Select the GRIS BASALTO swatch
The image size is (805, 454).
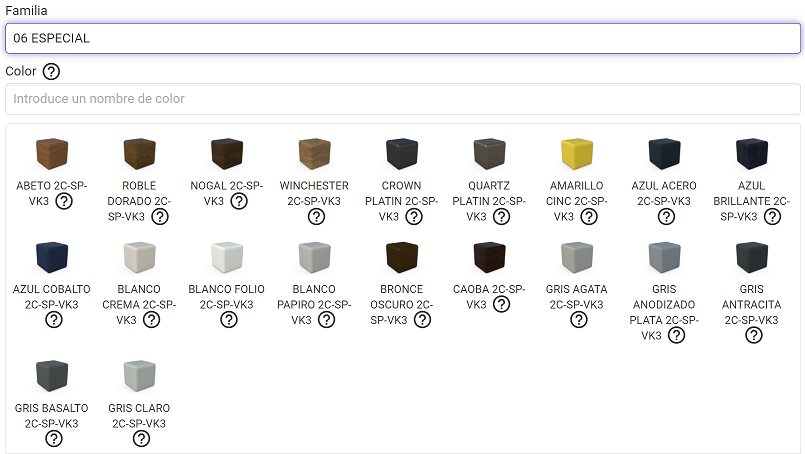click(x=52, y=377)
